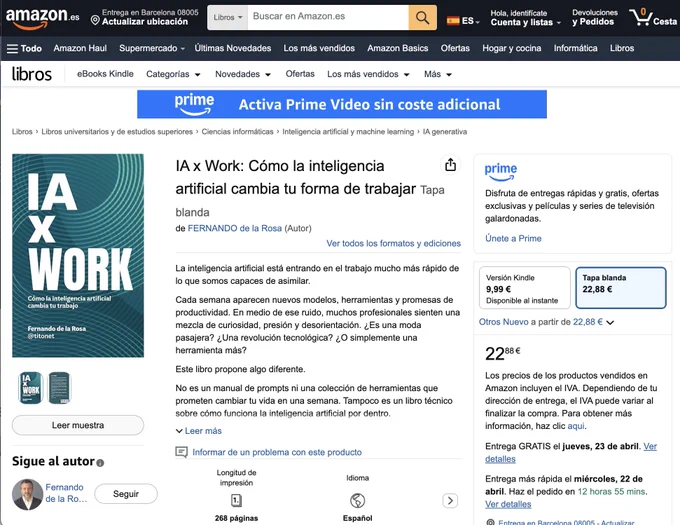
Task: Expand the Supermercado menu
Action: pos(152,48)
